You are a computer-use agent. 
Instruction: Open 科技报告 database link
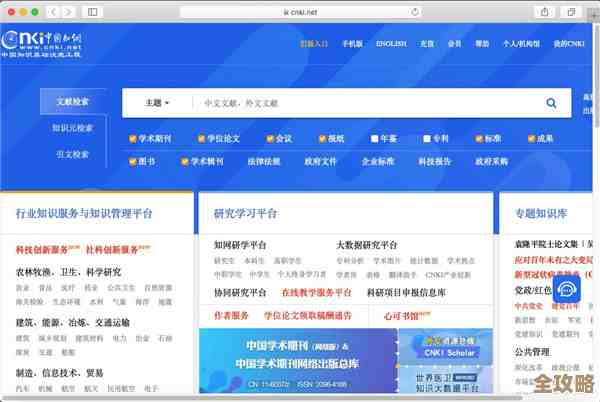[x=434, y=162]
